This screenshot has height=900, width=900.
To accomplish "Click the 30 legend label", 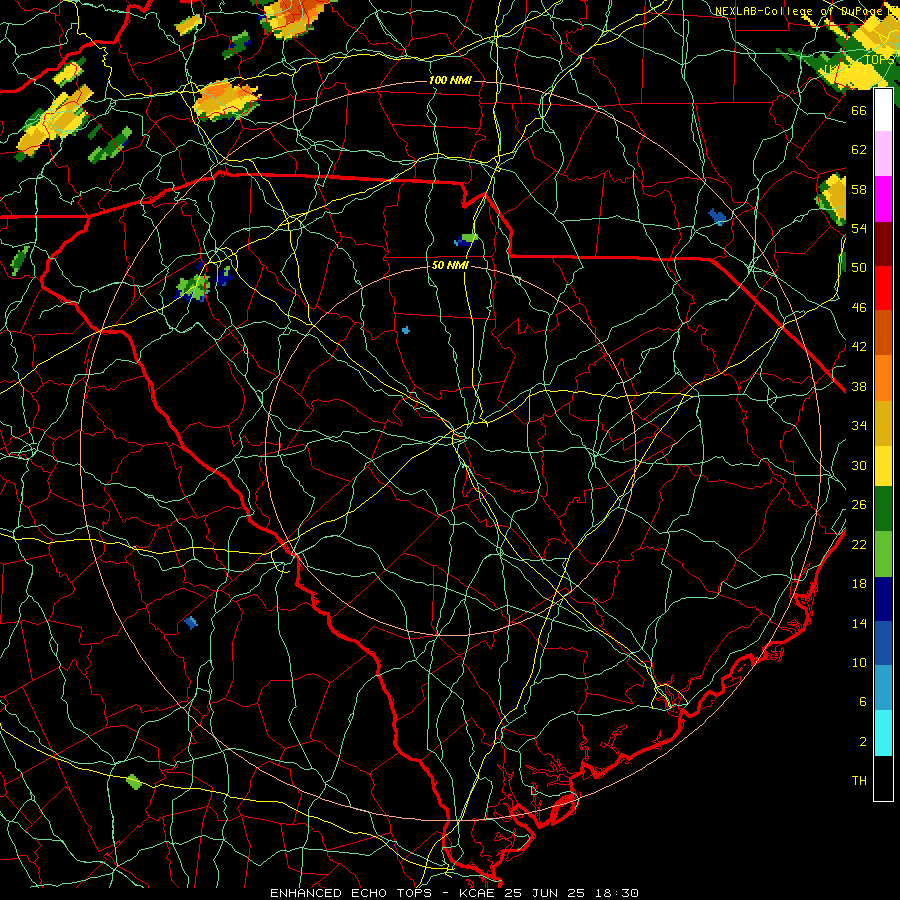I will (x=859, y=465).
